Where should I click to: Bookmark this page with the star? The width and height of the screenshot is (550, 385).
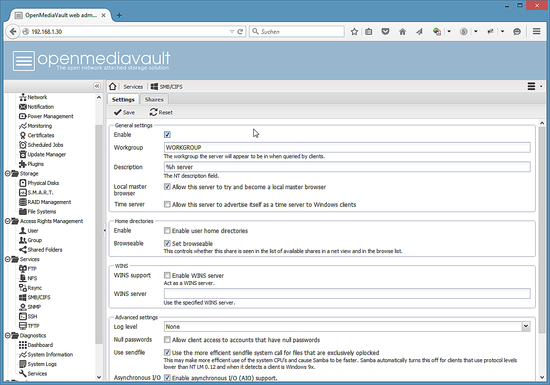[x=354, y=32]
